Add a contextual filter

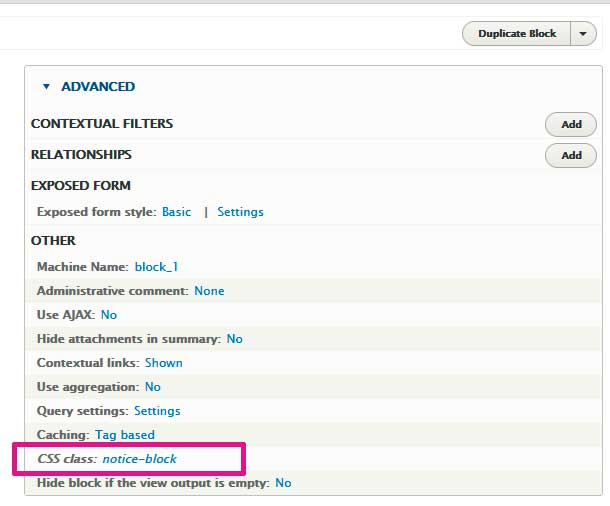click(570, 124)
